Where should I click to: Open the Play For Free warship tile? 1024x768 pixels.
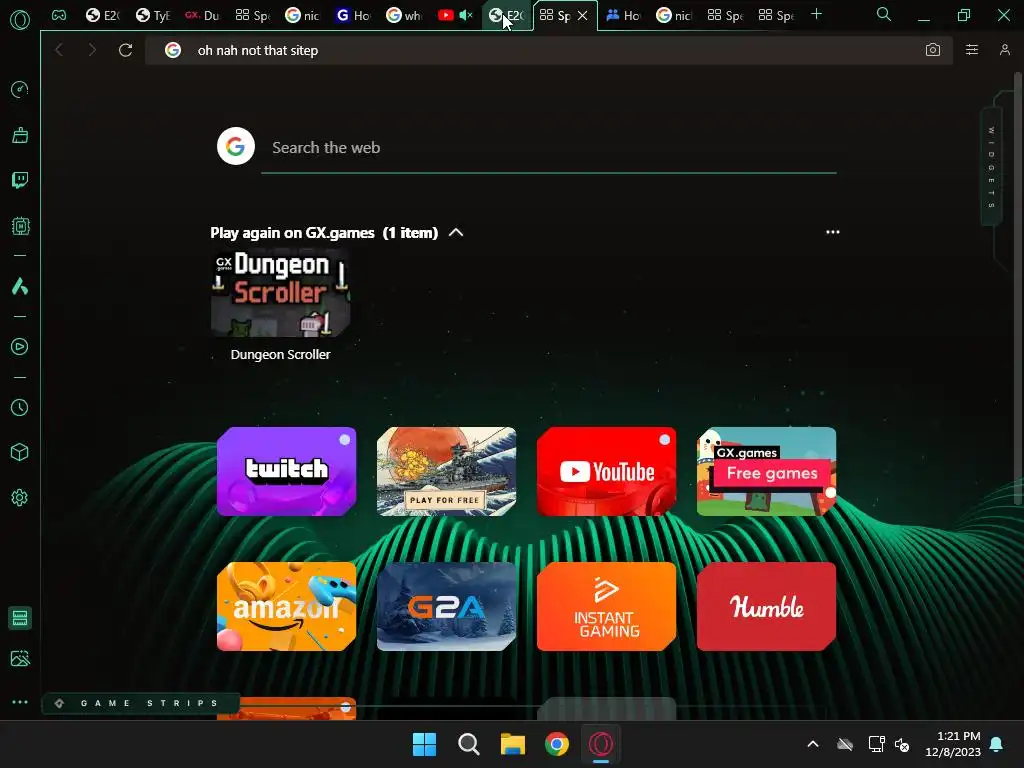[x=447, y=472]
